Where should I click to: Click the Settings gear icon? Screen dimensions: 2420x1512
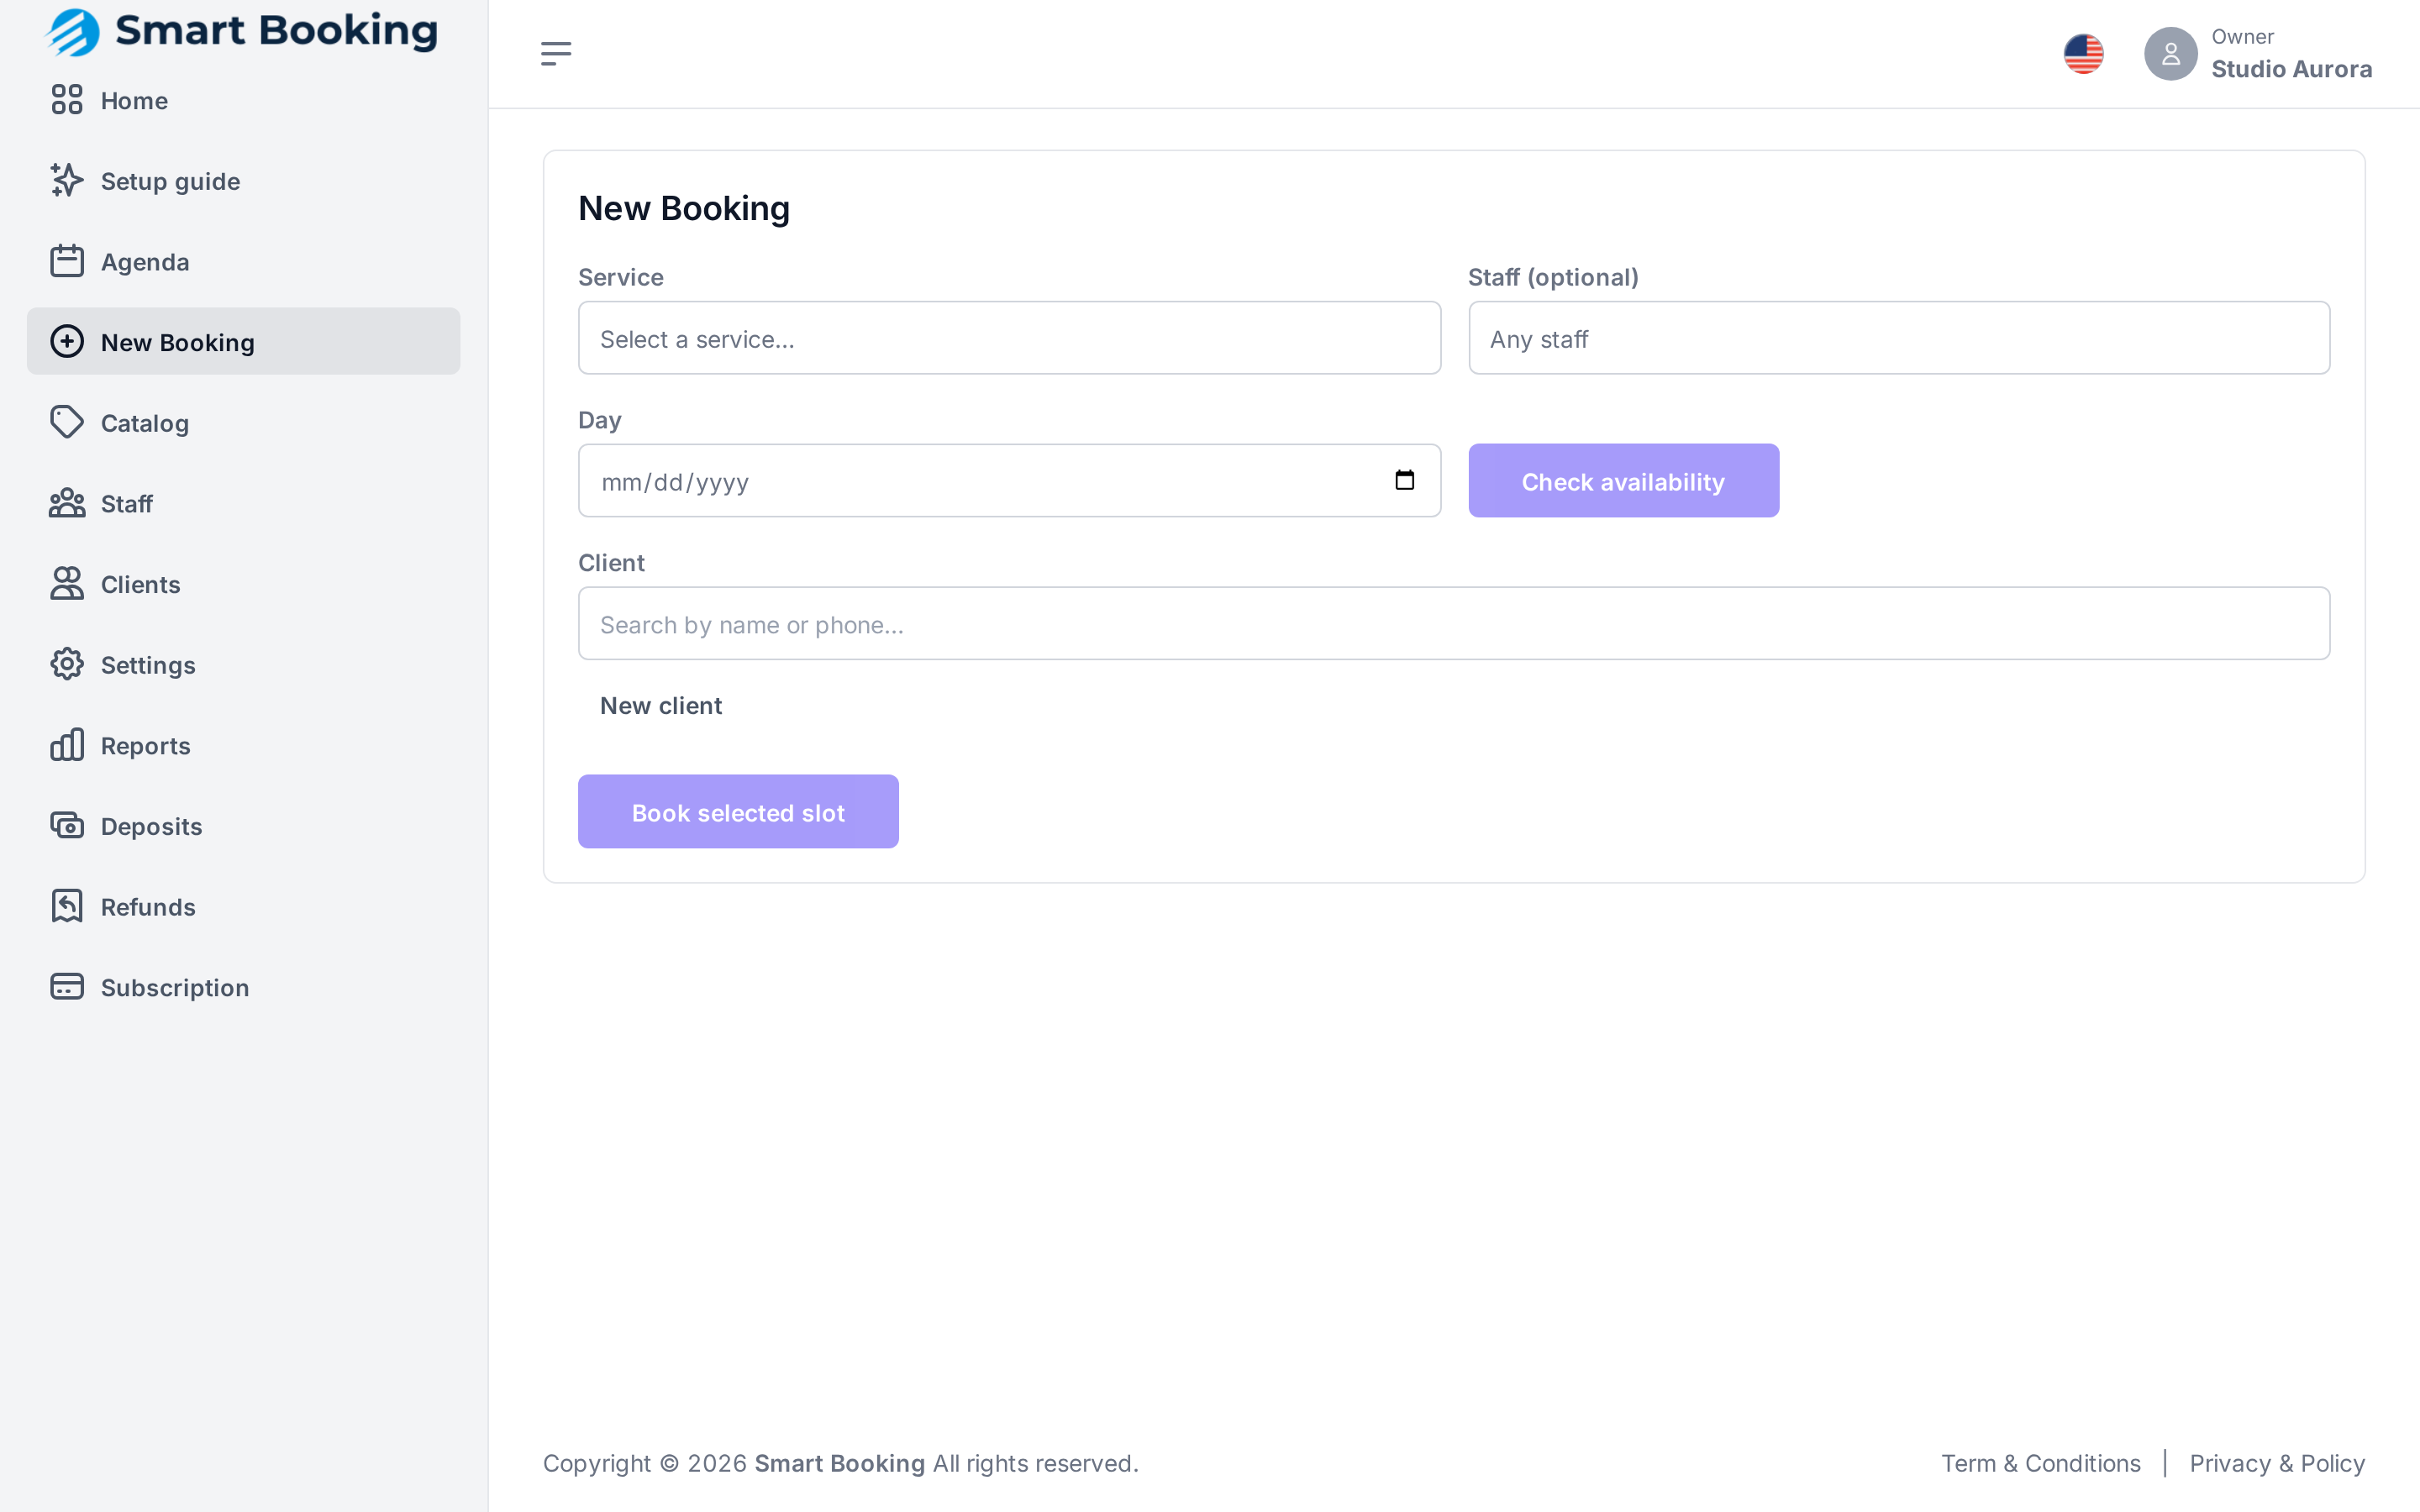pos(67,665)
